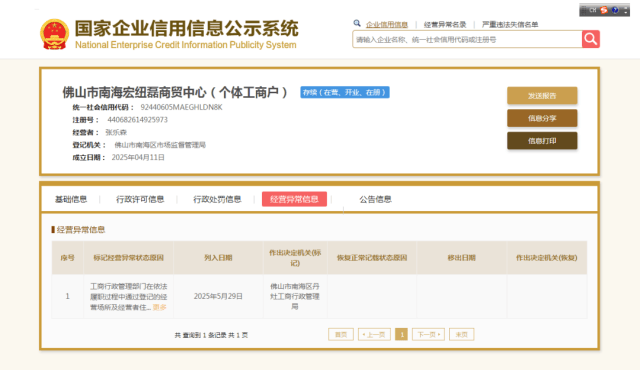Screen dimensions: 640x370
Task: Click the date cell 2025年5月29日
Action: pyautogui.click(x=218, y=296)
